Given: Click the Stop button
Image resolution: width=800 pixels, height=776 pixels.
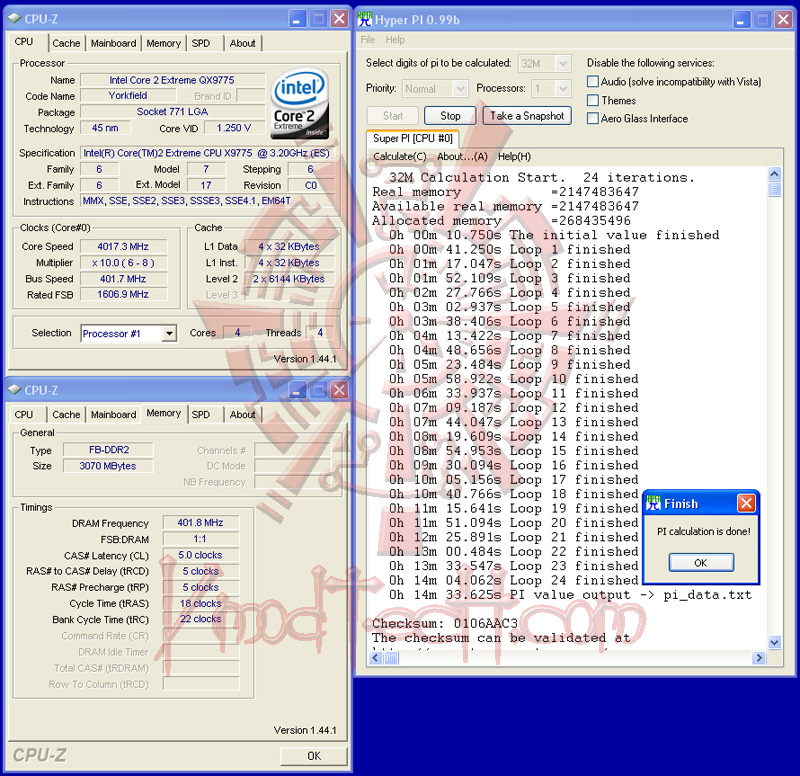Looking at the screenshot, I should (450, 116).
